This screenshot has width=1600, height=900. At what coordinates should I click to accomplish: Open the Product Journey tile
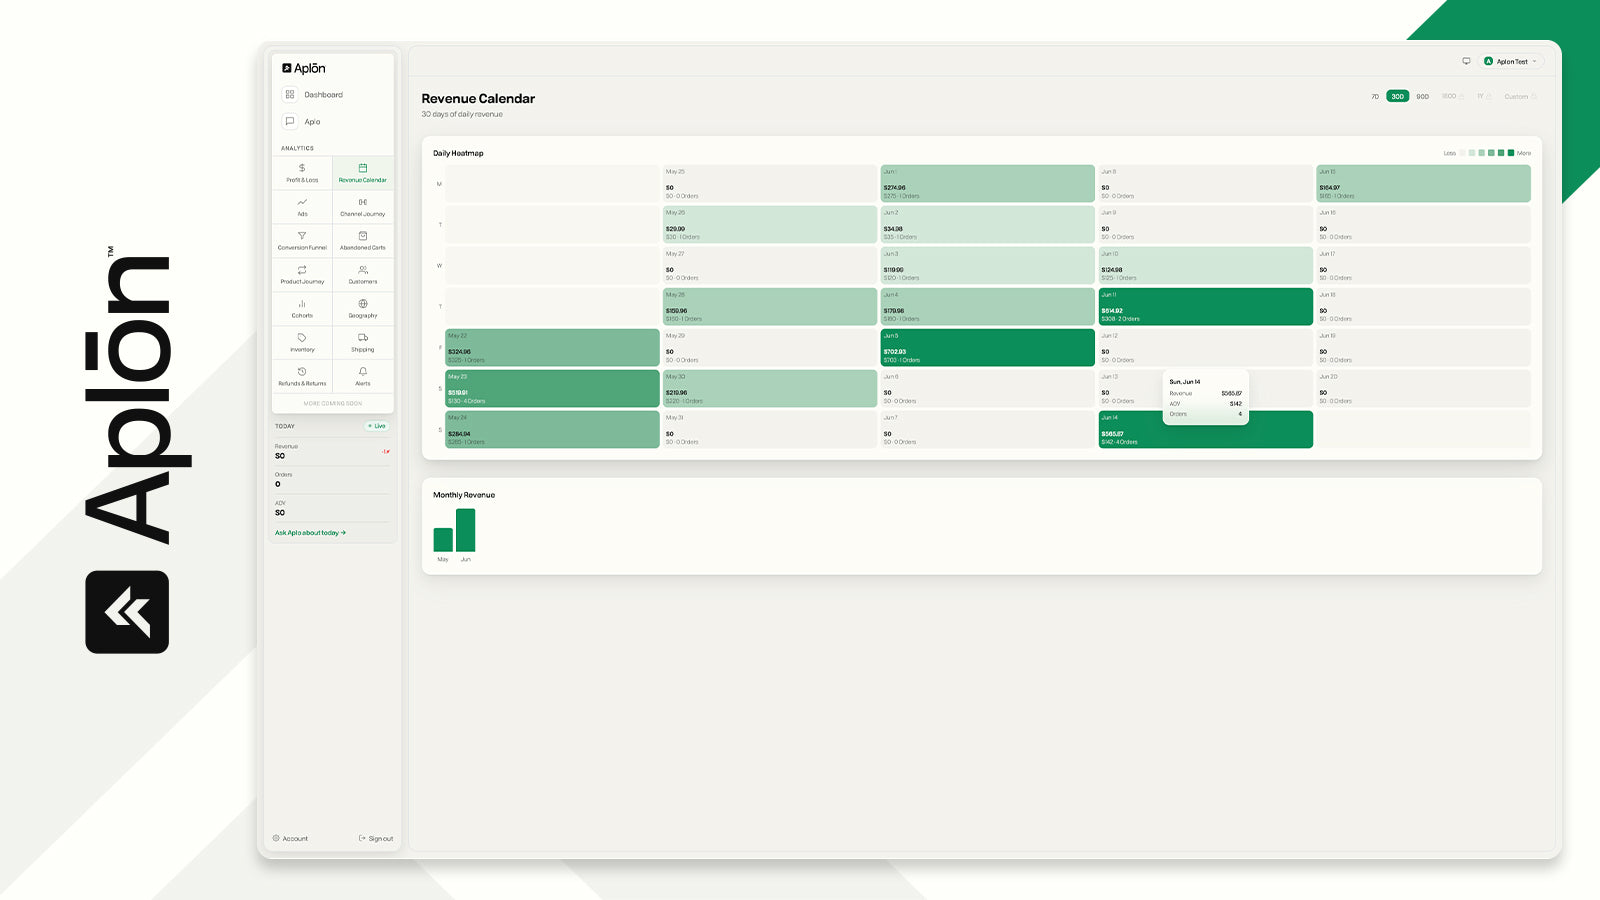[302, 274]
